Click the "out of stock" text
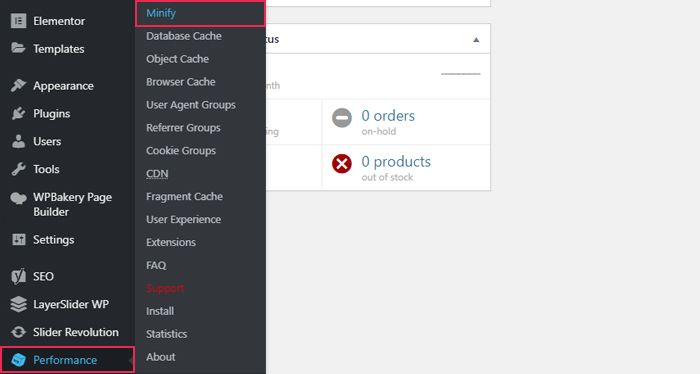The width and height of the screenshot is (700, 374). point(387,177)
